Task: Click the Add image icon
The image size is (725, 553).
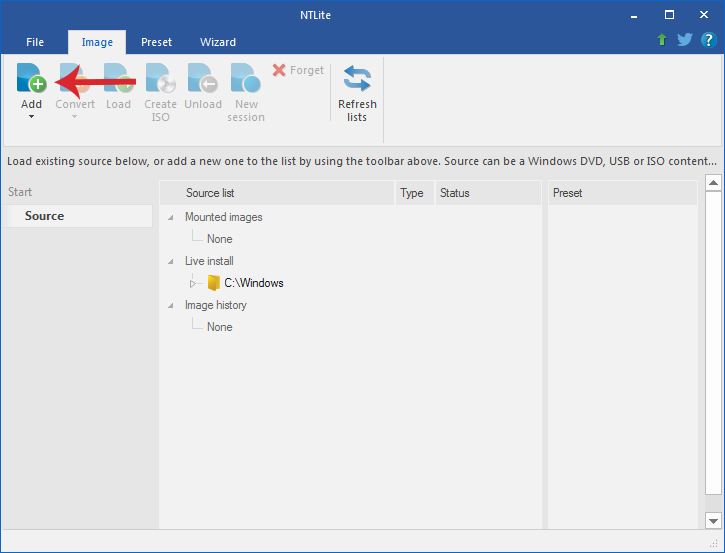Action: (31, 78)
